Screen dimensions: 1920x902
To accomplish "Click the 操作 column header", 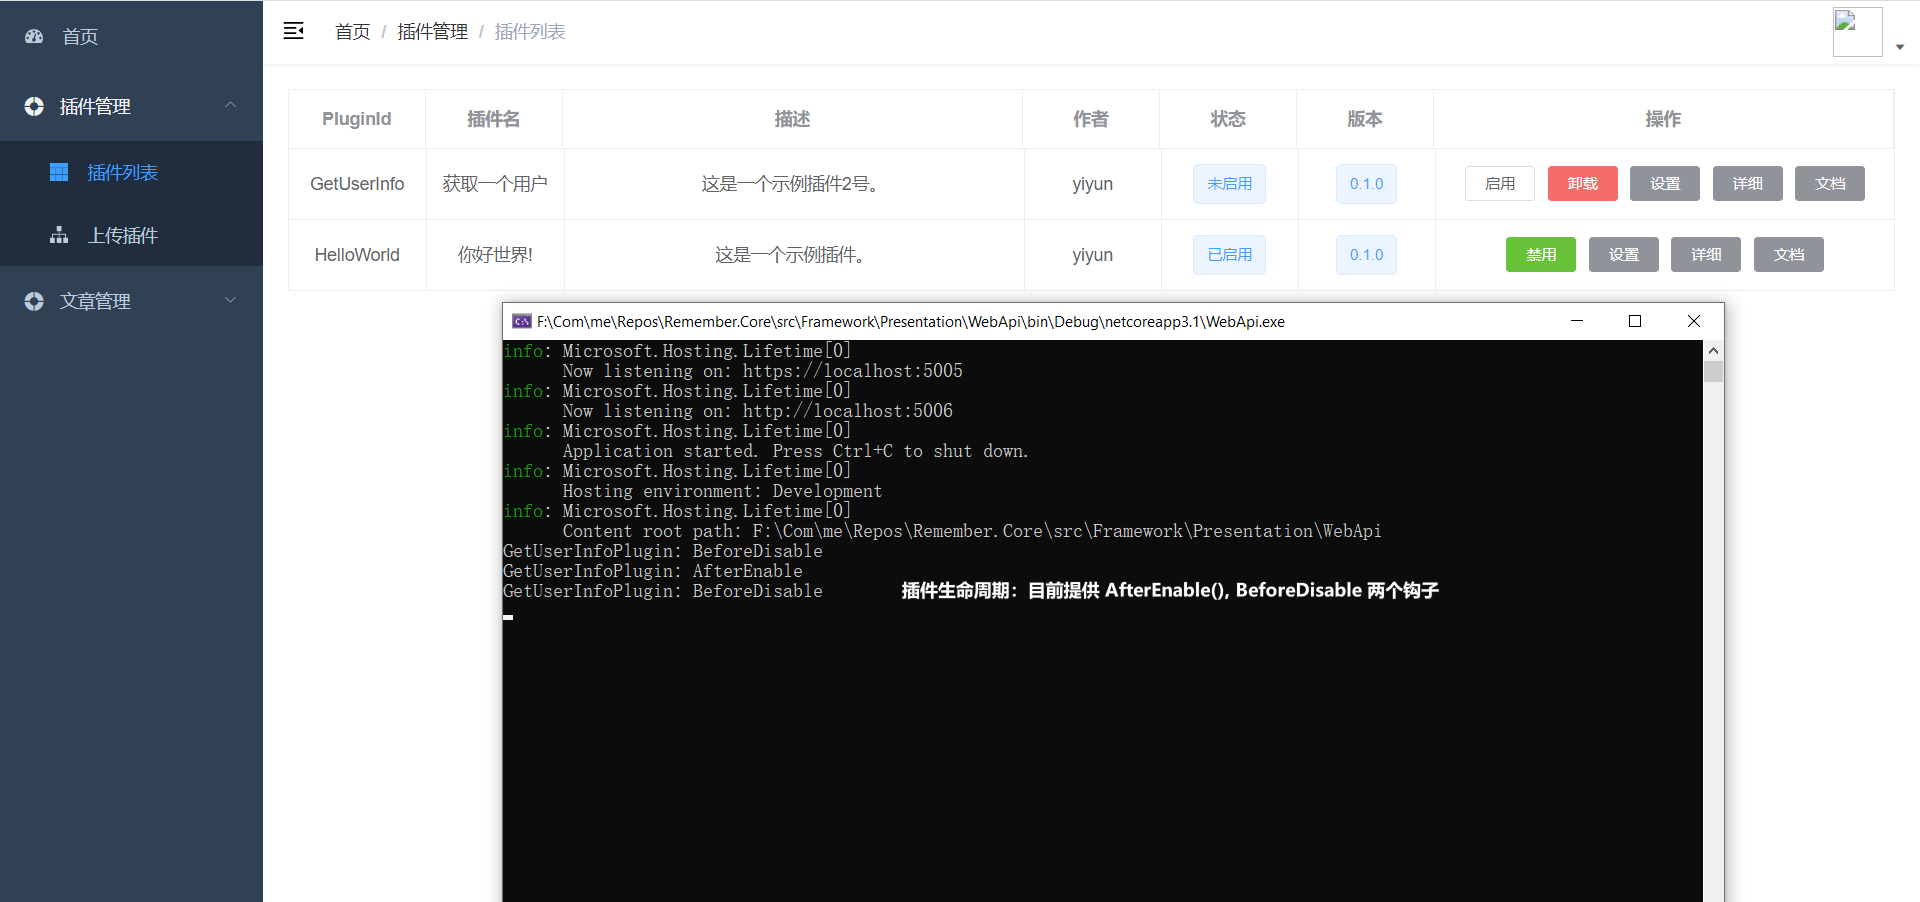I will (1663, 119).
